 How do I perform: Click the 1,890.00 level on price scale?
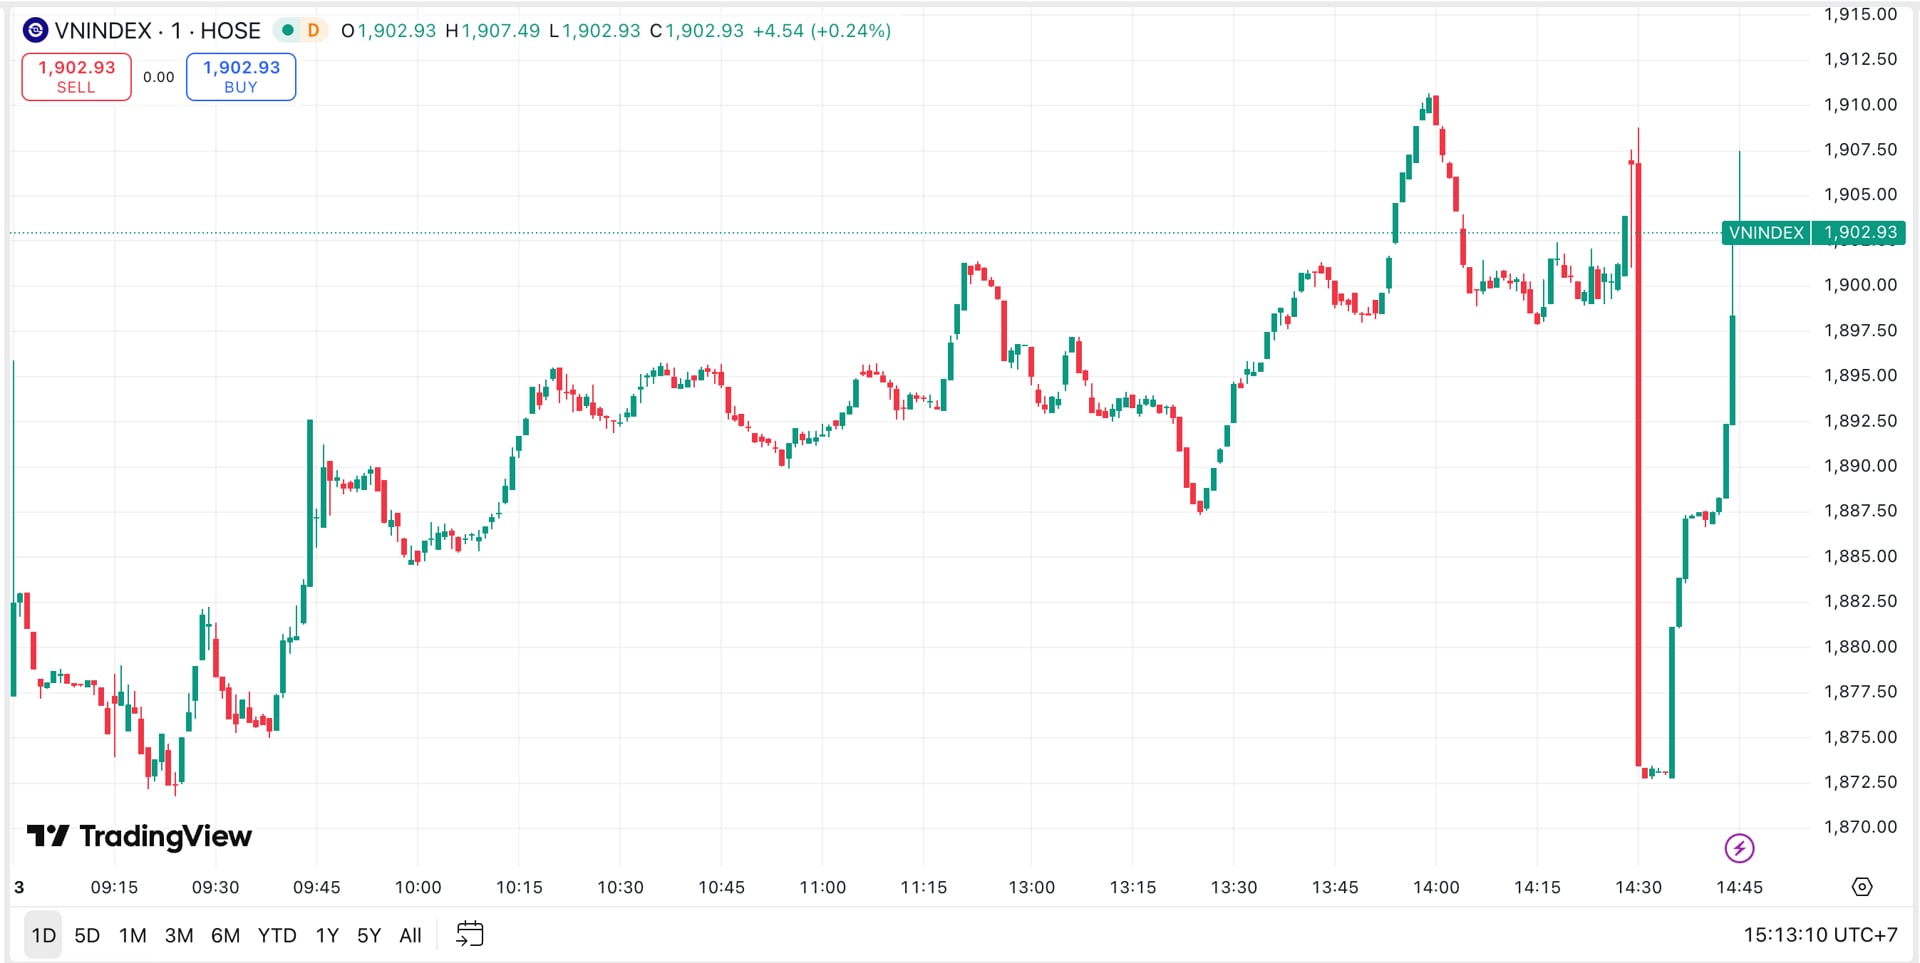1859,466
